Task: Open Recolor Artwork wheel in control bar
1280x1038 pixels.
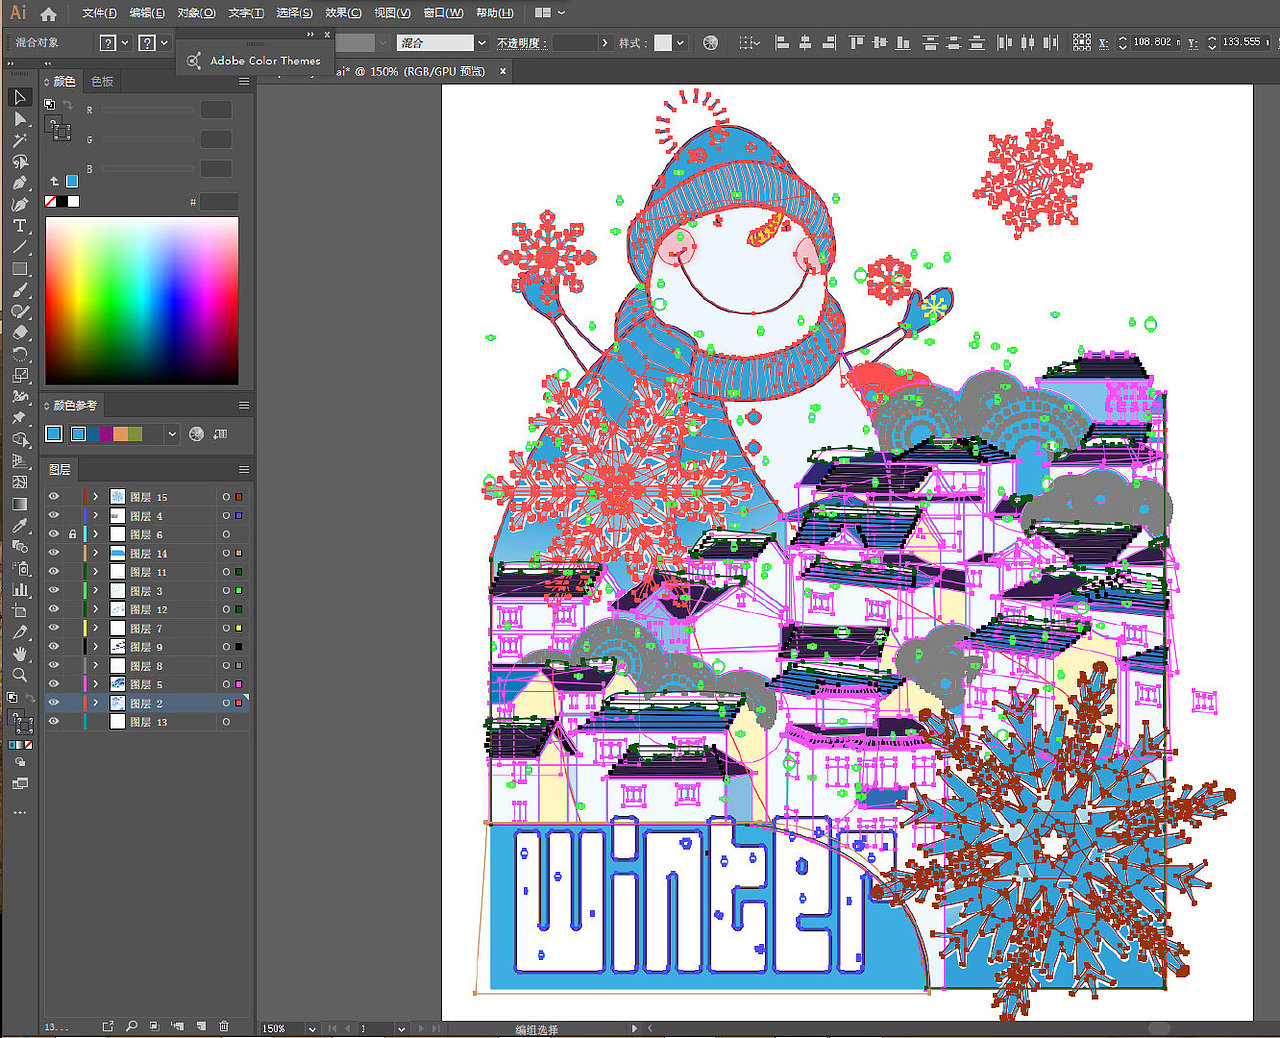Action: pos(710,43)
